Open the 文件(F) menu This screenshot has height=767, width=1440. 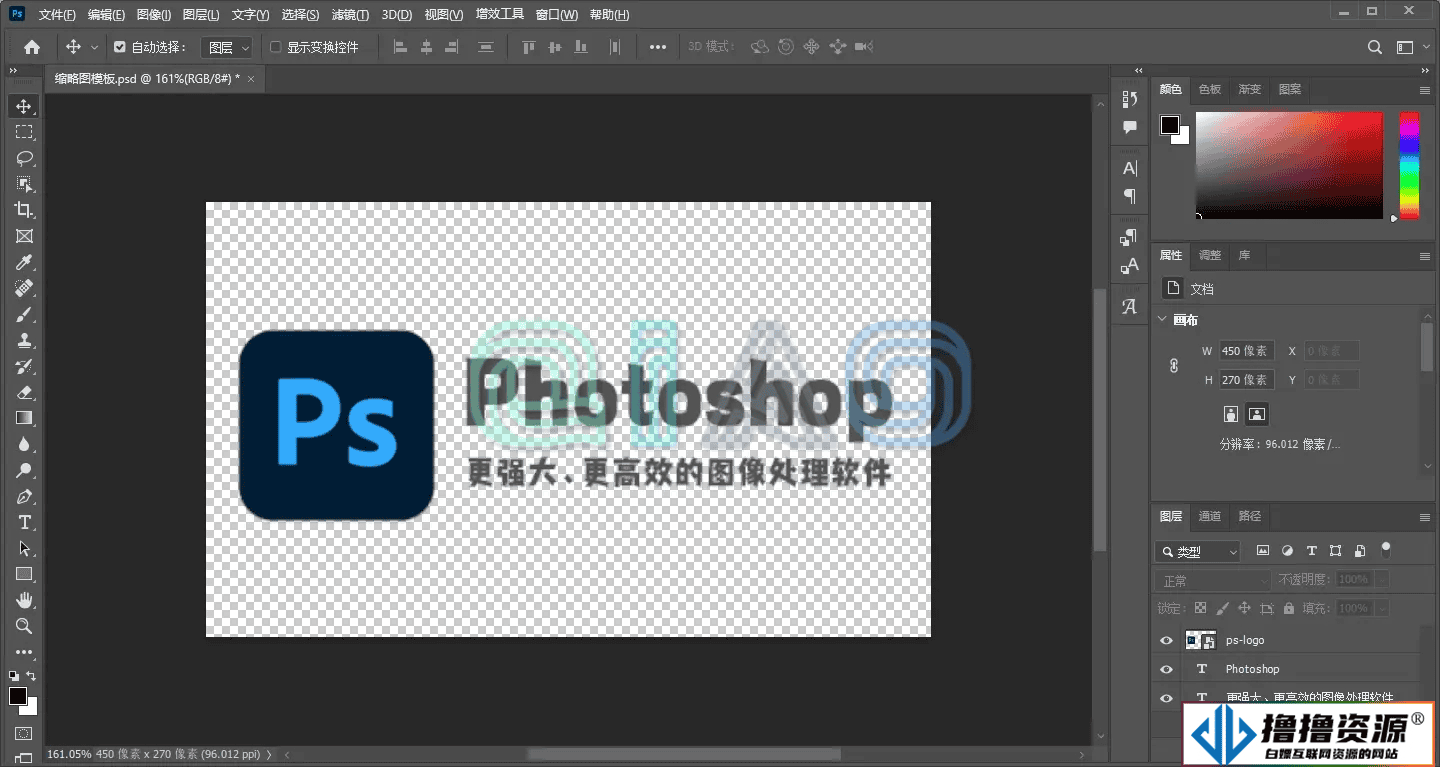tap(57, 15)
